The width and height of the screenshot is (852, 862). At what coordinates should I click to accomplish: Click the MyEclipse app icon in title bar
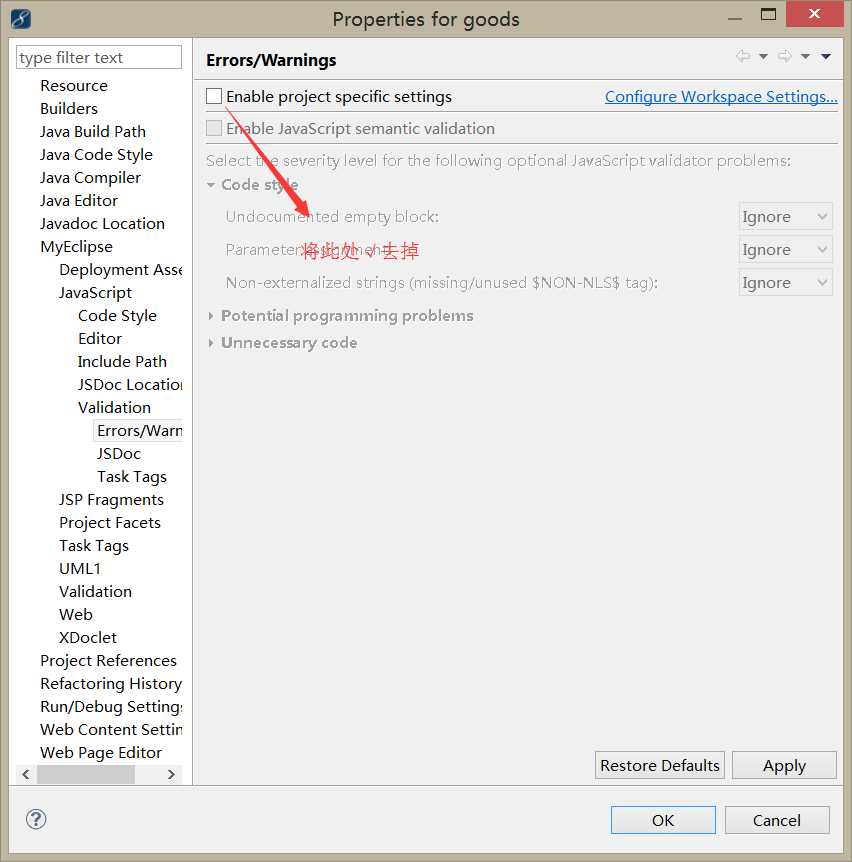[20, 19]
